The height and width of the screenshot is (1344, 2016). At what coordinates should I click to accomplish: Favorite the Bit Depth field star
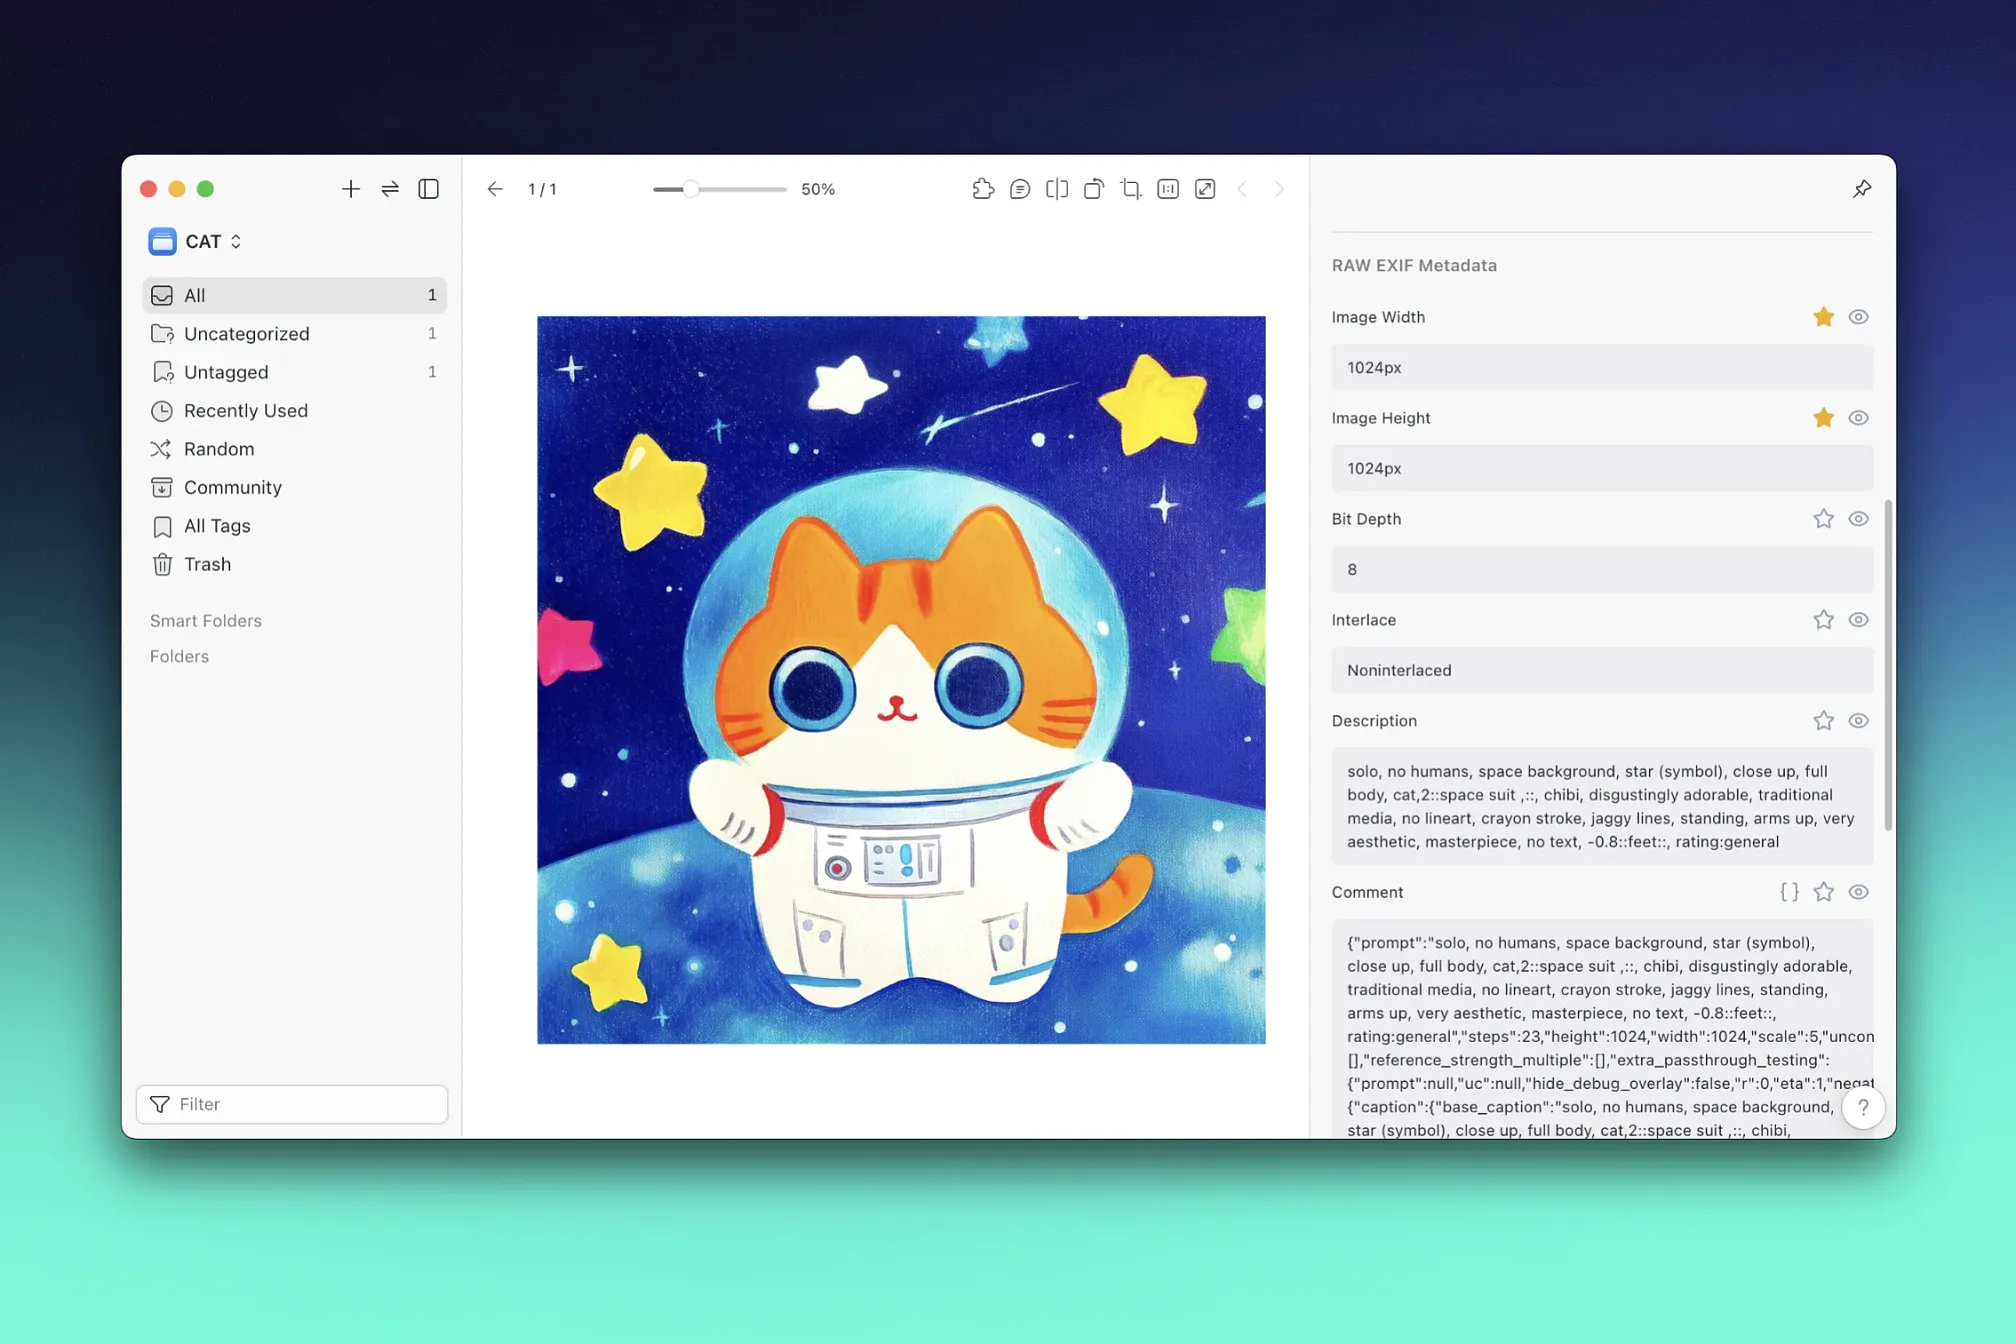1823,519
